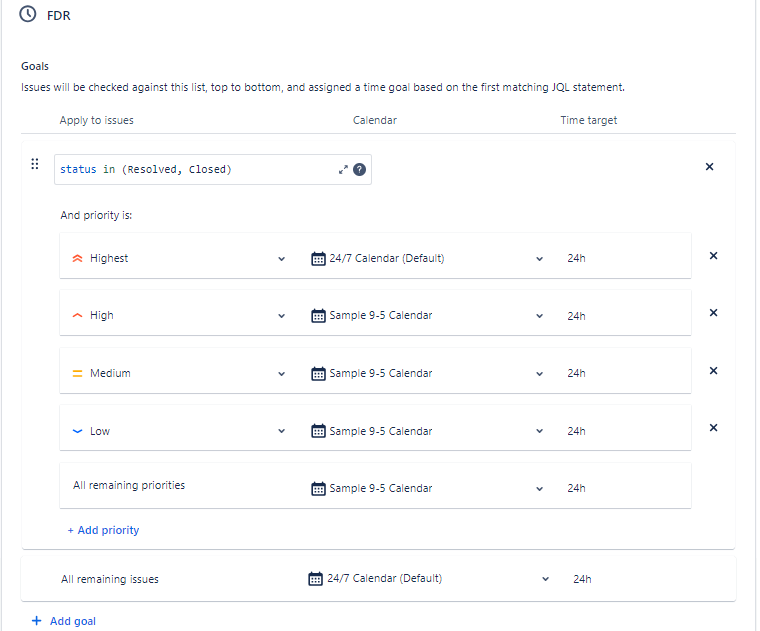Click the plus icon beside Add goal

(36, 621)
